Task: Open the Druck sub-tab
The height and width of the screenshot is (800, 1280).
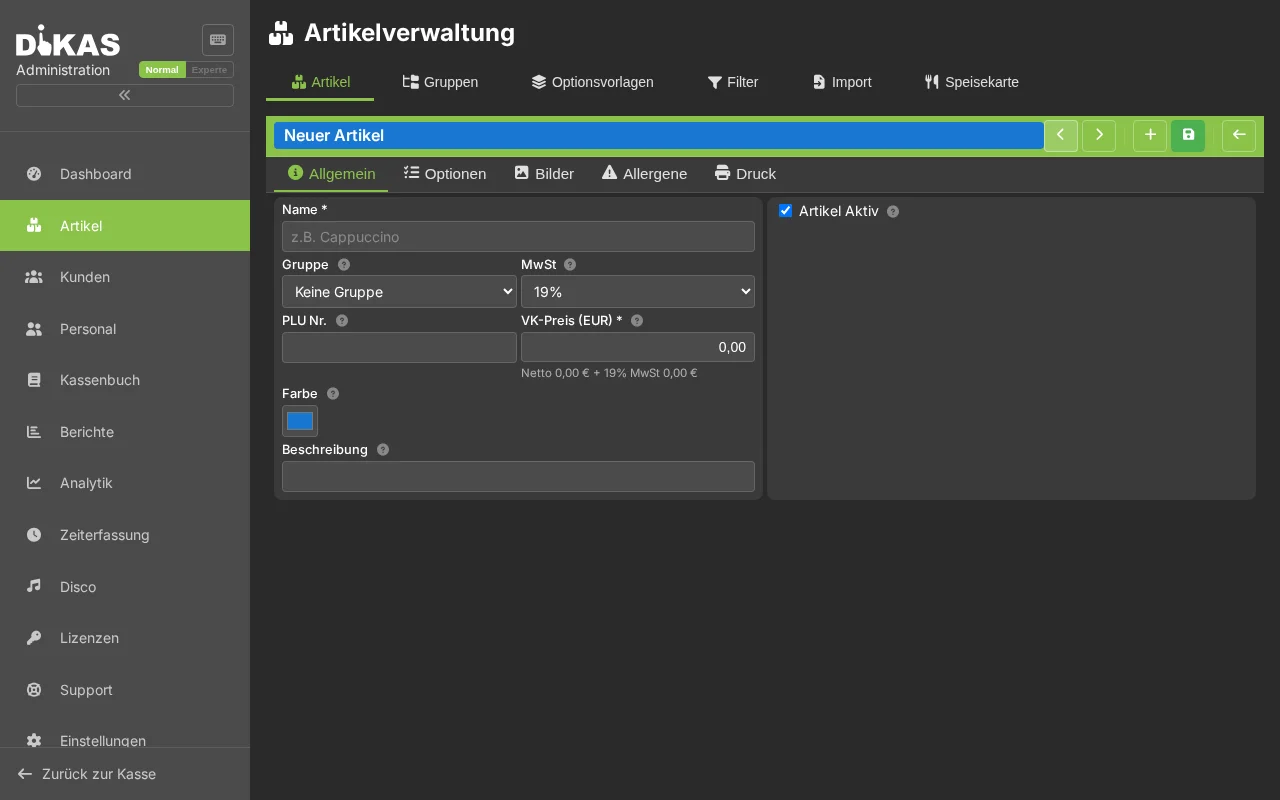Action: click(x=745, y=174)
